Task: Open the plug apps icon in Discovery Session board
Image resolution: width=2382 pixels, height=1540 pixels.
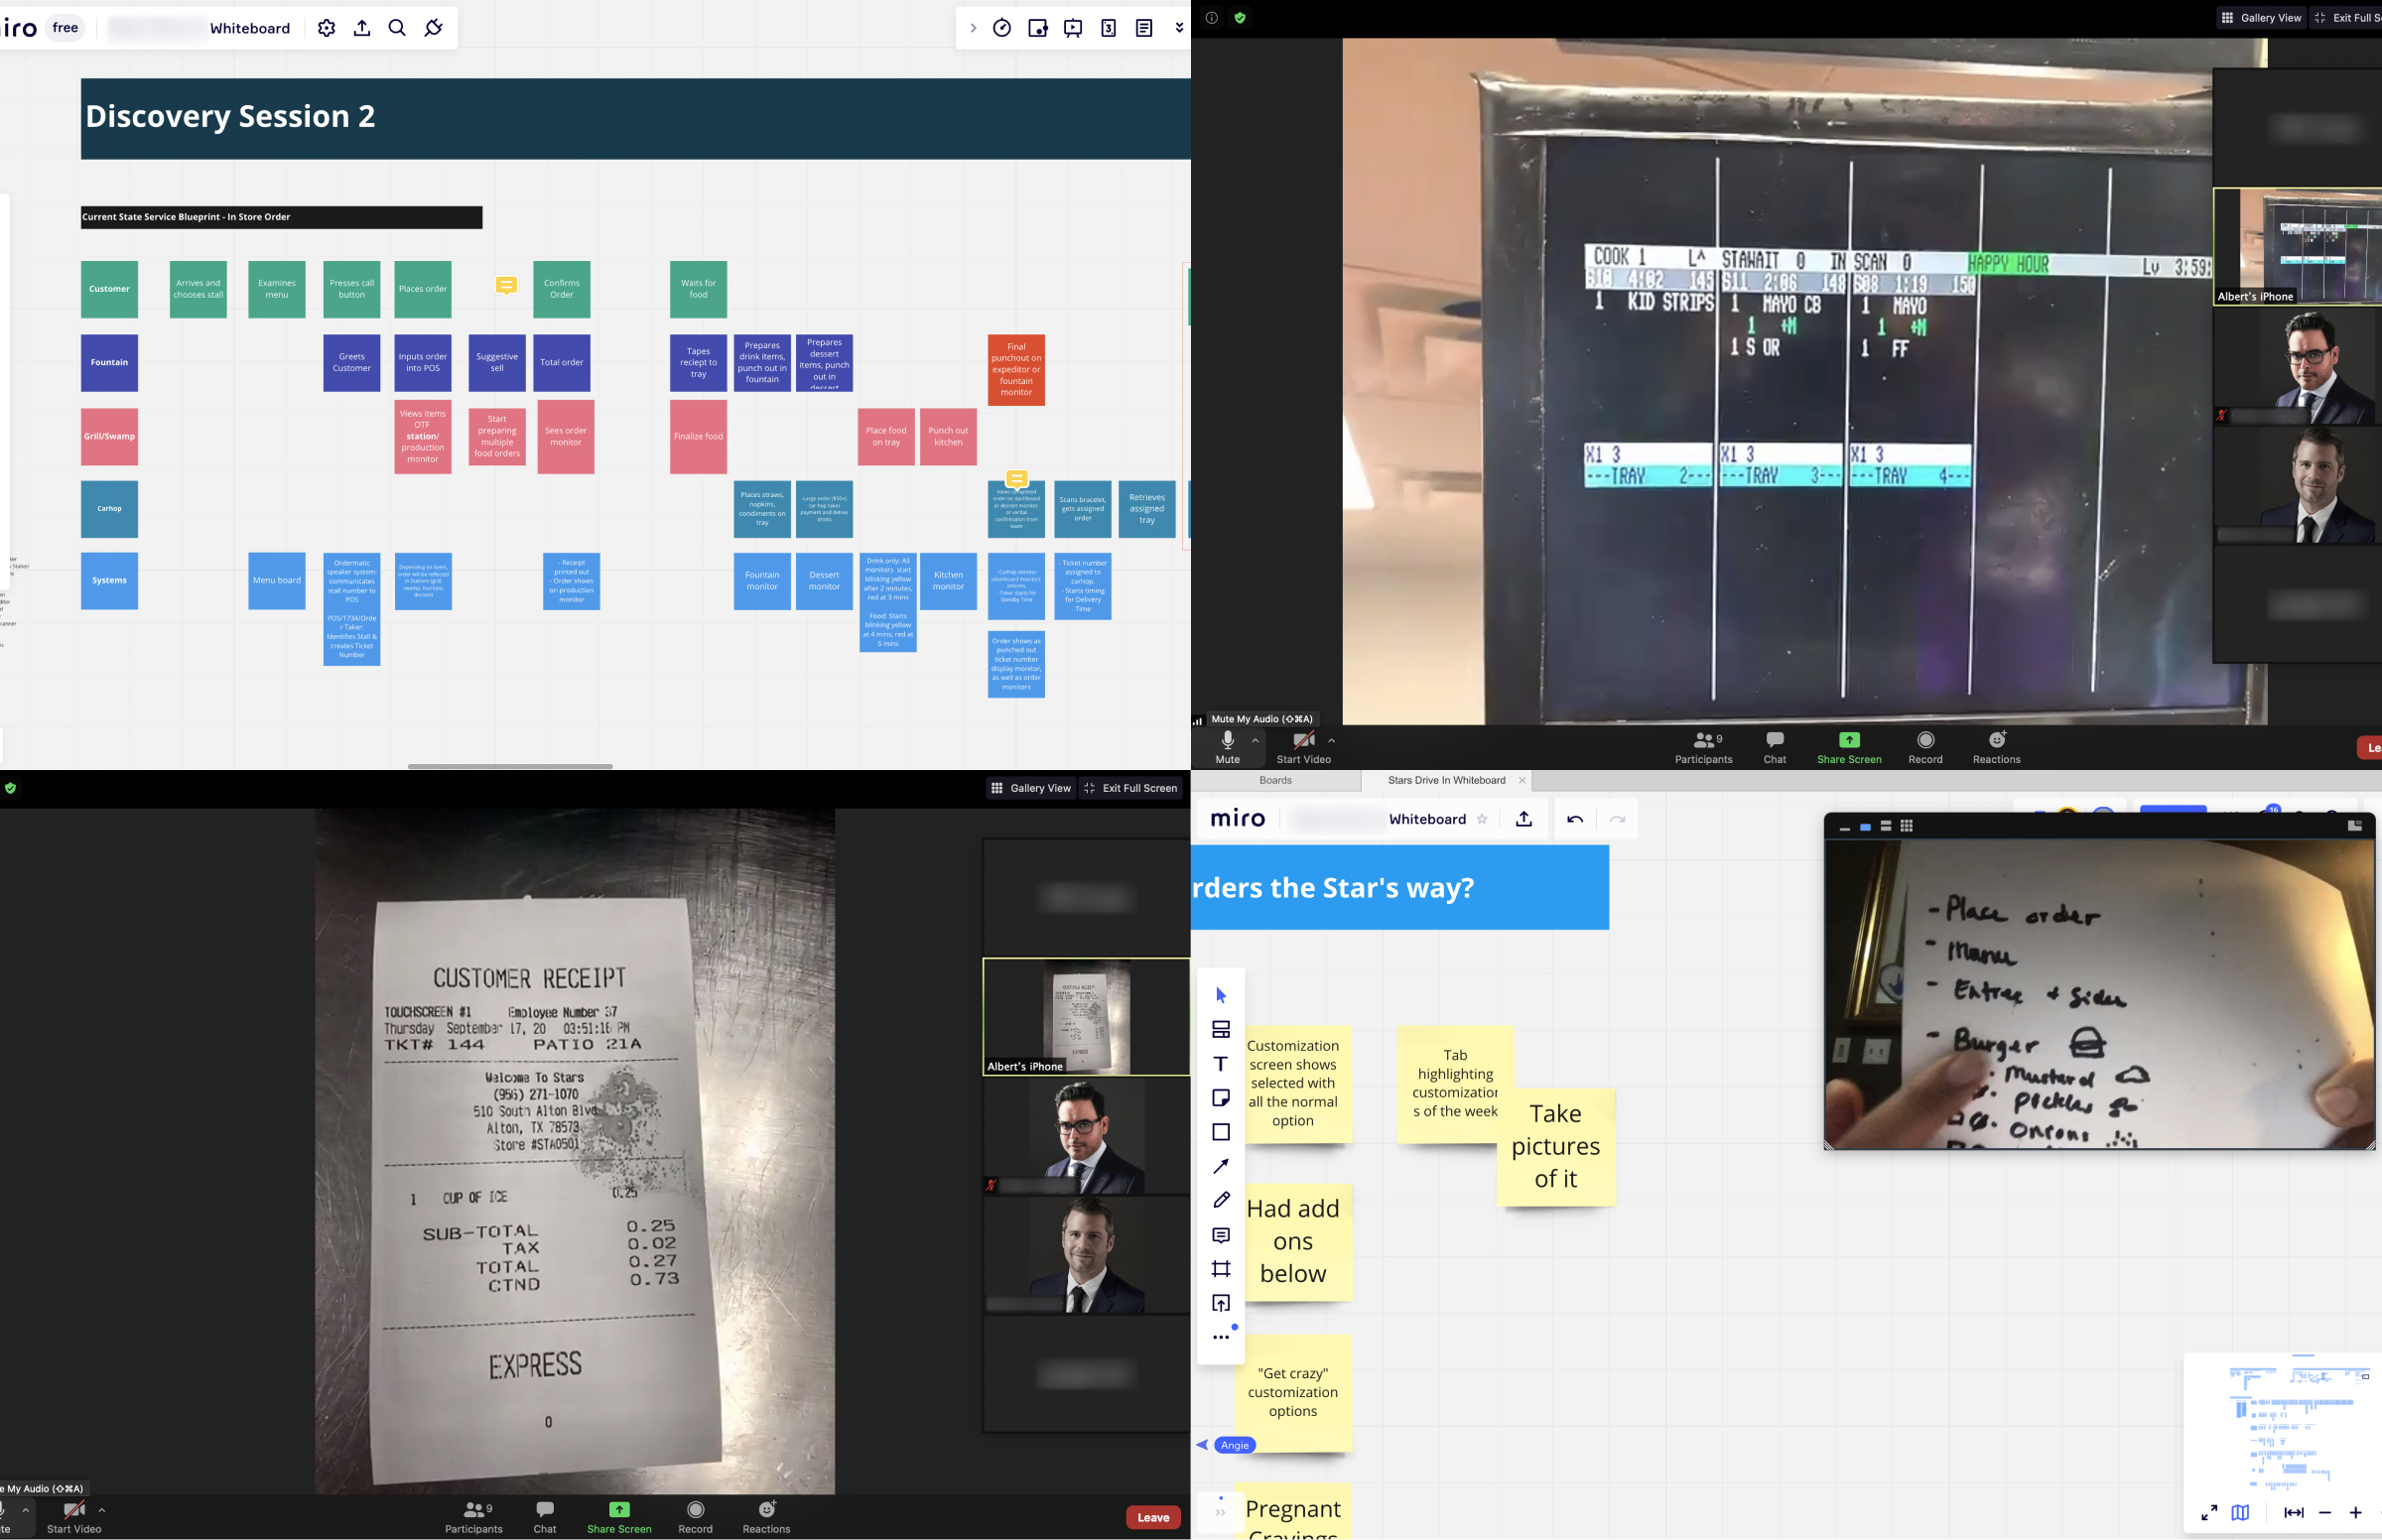Action: (433, 28)
